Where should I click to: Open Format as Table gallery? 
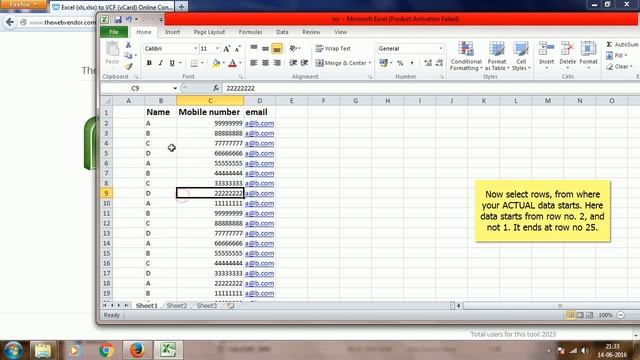point(497,56)
